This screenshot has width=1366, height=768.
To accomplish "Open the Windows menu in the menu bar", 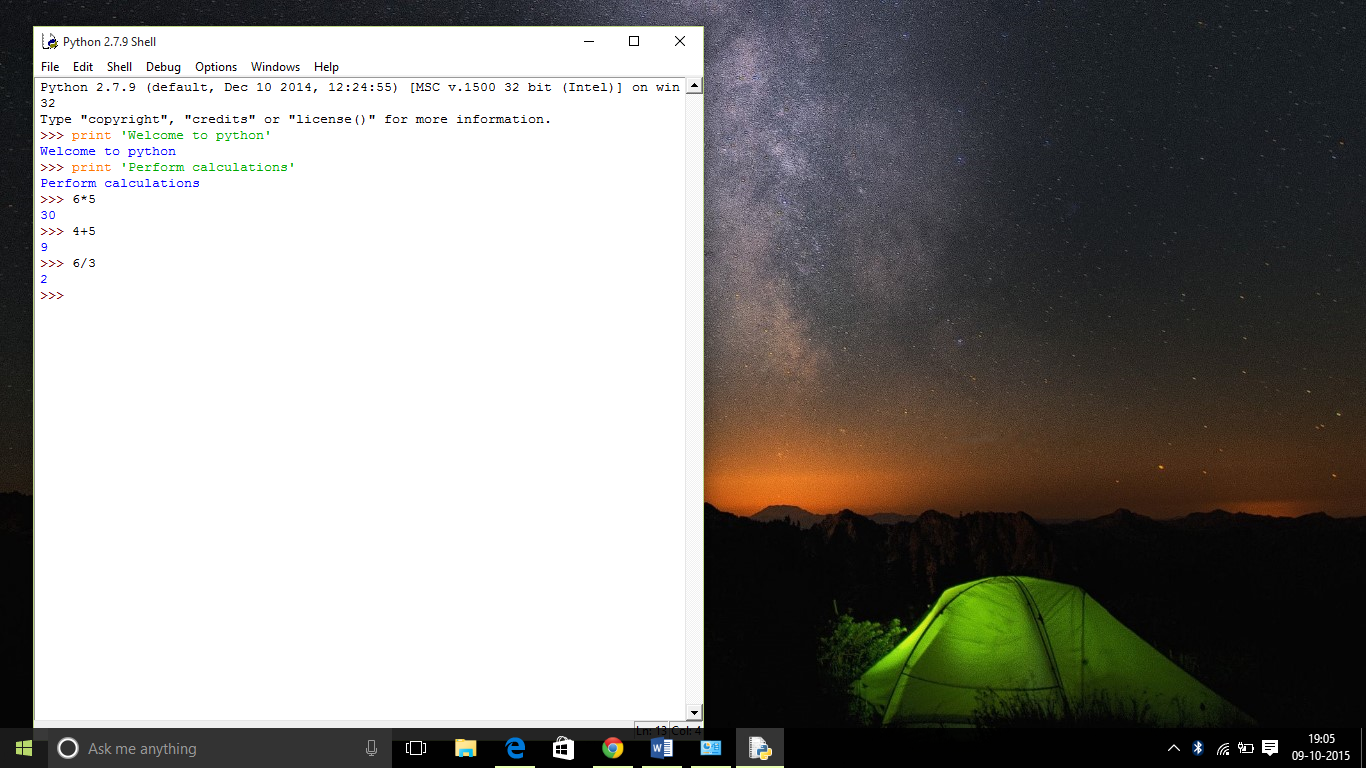I will 275,67.
